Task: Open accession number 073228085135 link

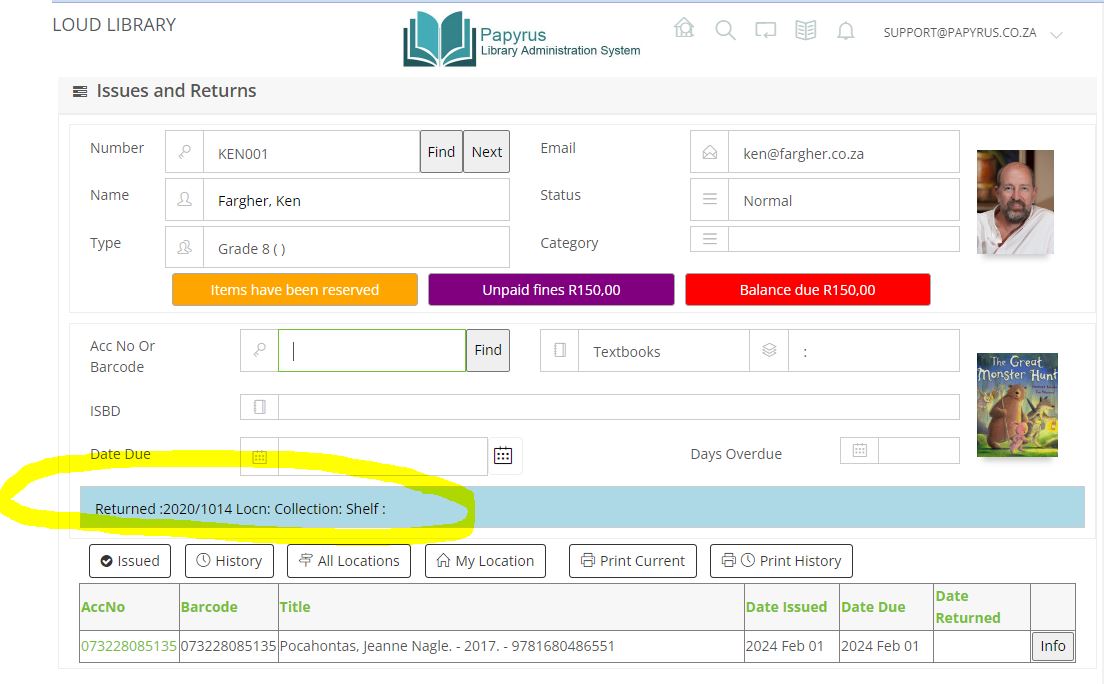Action: click(x=128, y=646)
